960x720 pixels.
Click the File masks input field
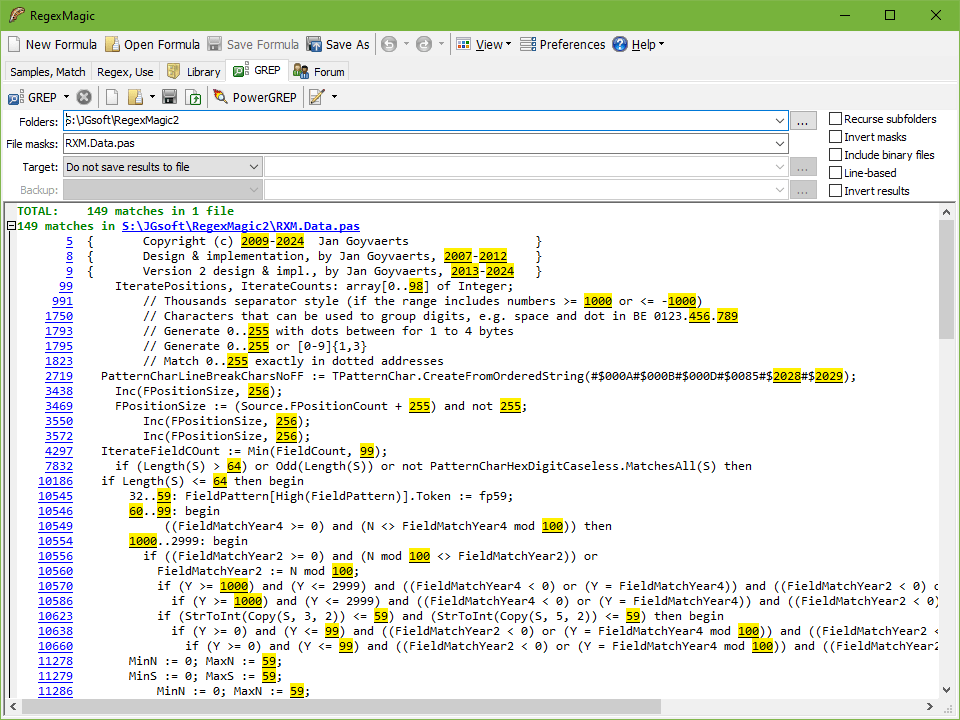(418, 144)
